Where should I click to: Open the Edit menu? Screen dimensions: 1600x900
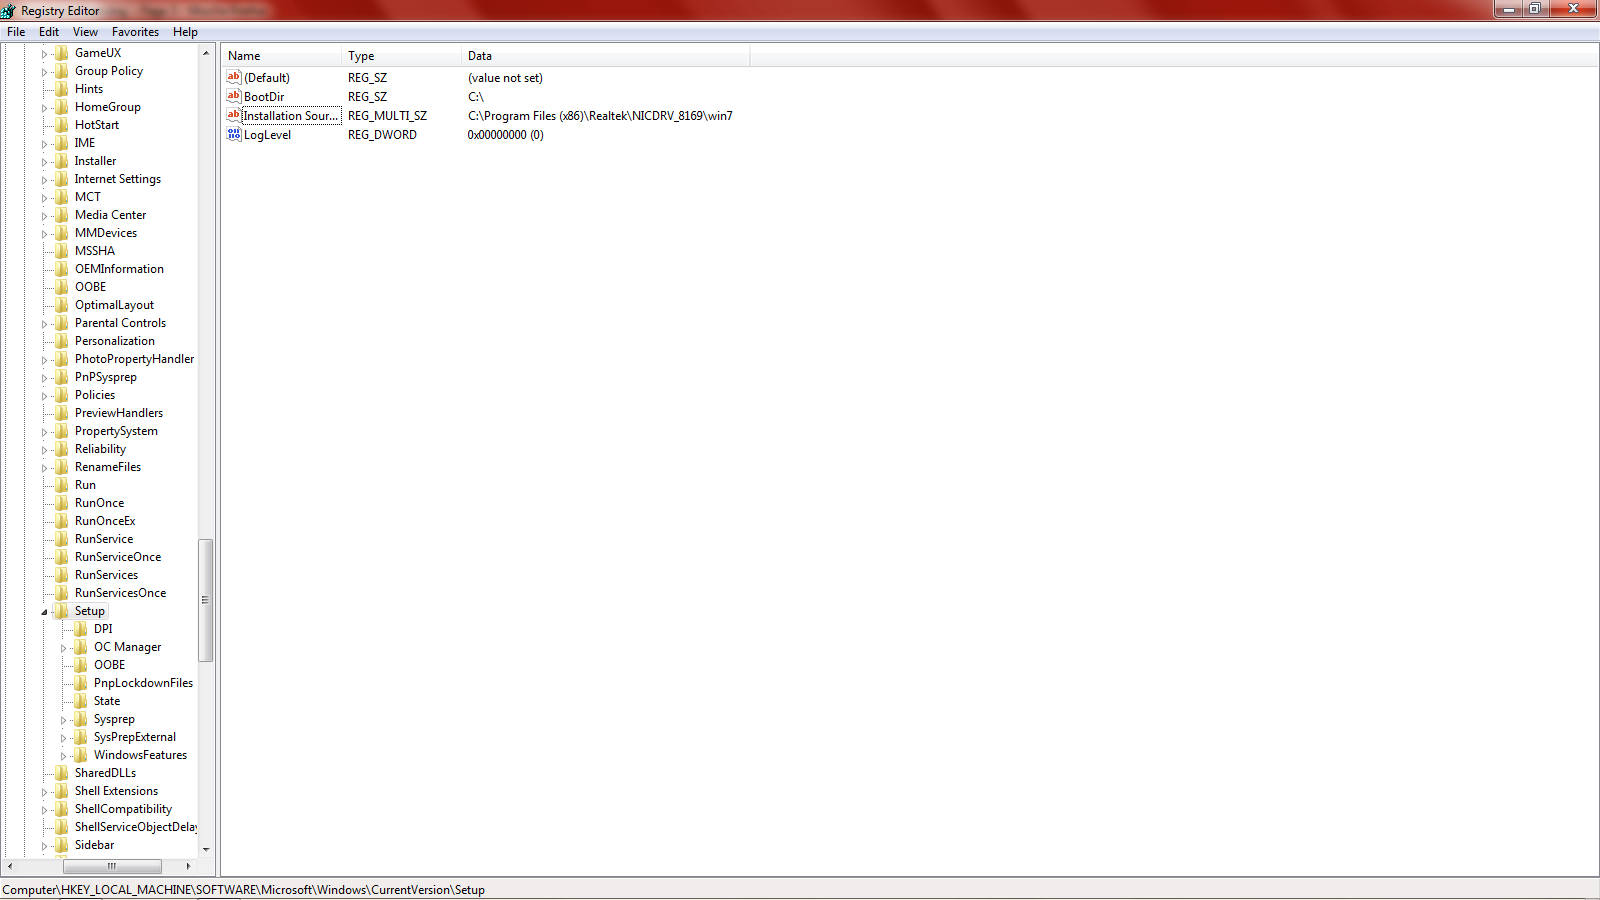[x=49, y=32]
